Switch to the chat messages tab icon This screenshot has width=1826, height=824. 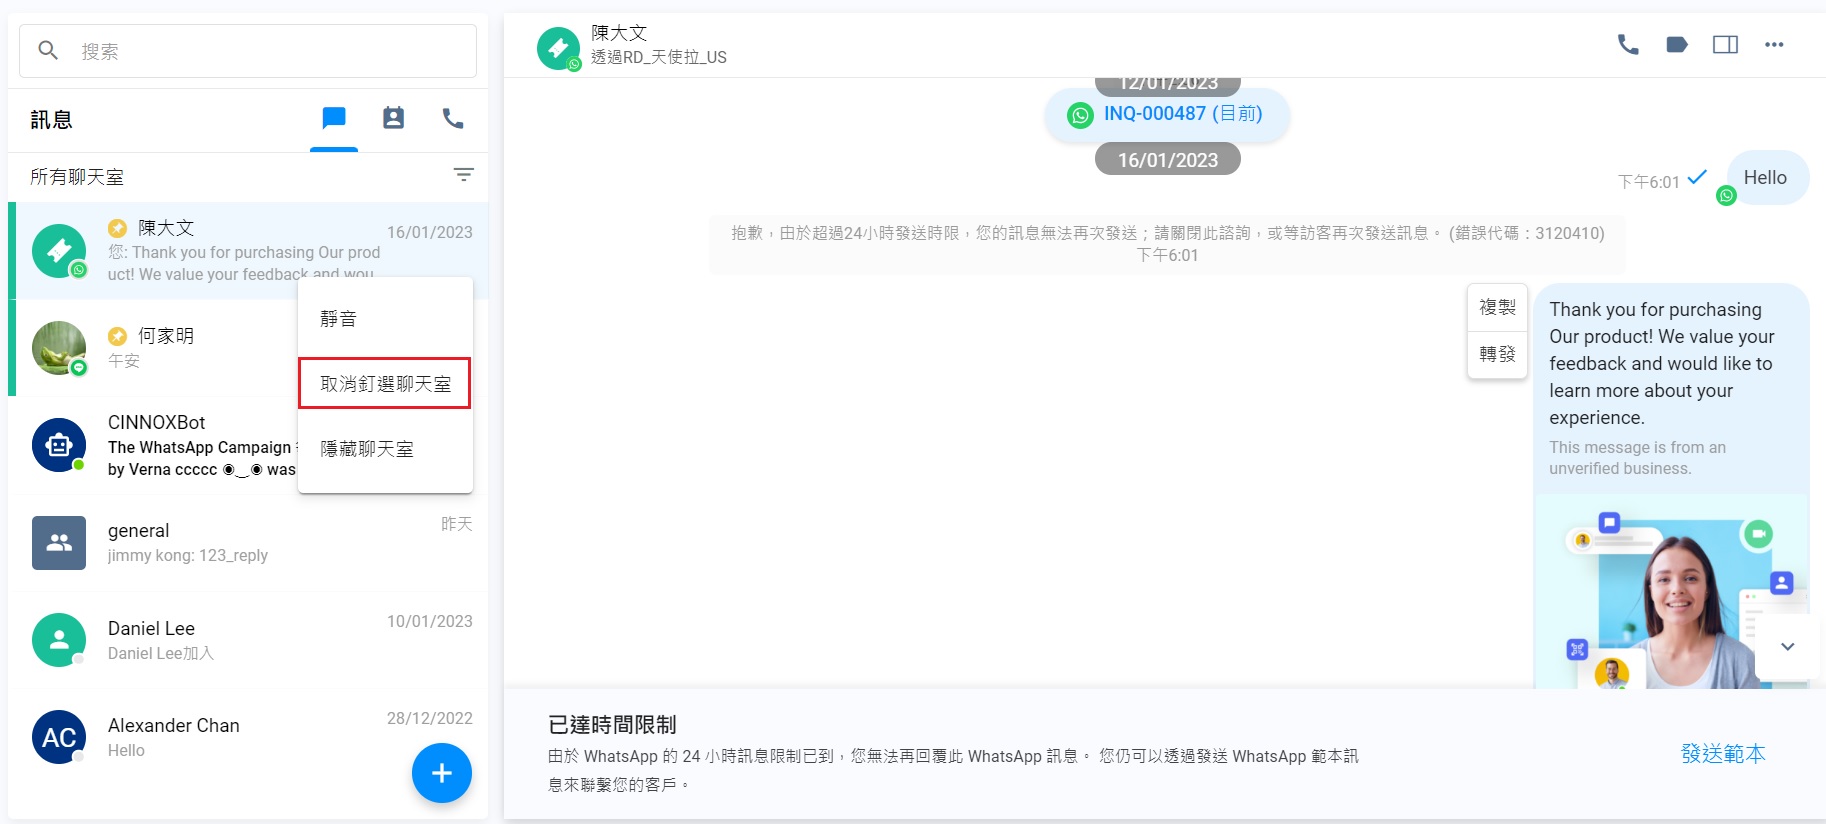pos(334,118)
